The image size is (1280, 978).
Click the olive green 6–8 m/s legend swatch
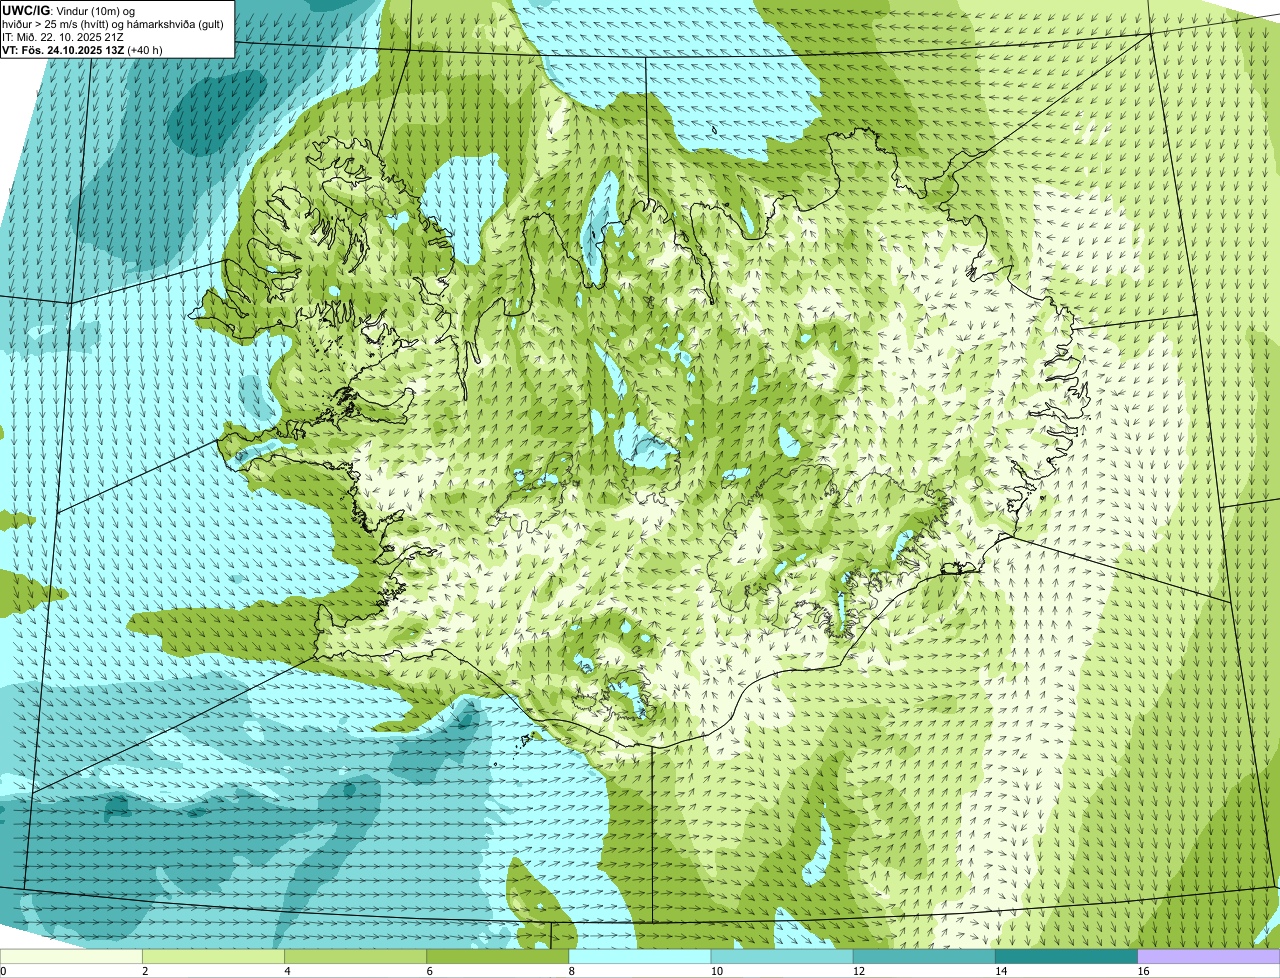(498, 957)
